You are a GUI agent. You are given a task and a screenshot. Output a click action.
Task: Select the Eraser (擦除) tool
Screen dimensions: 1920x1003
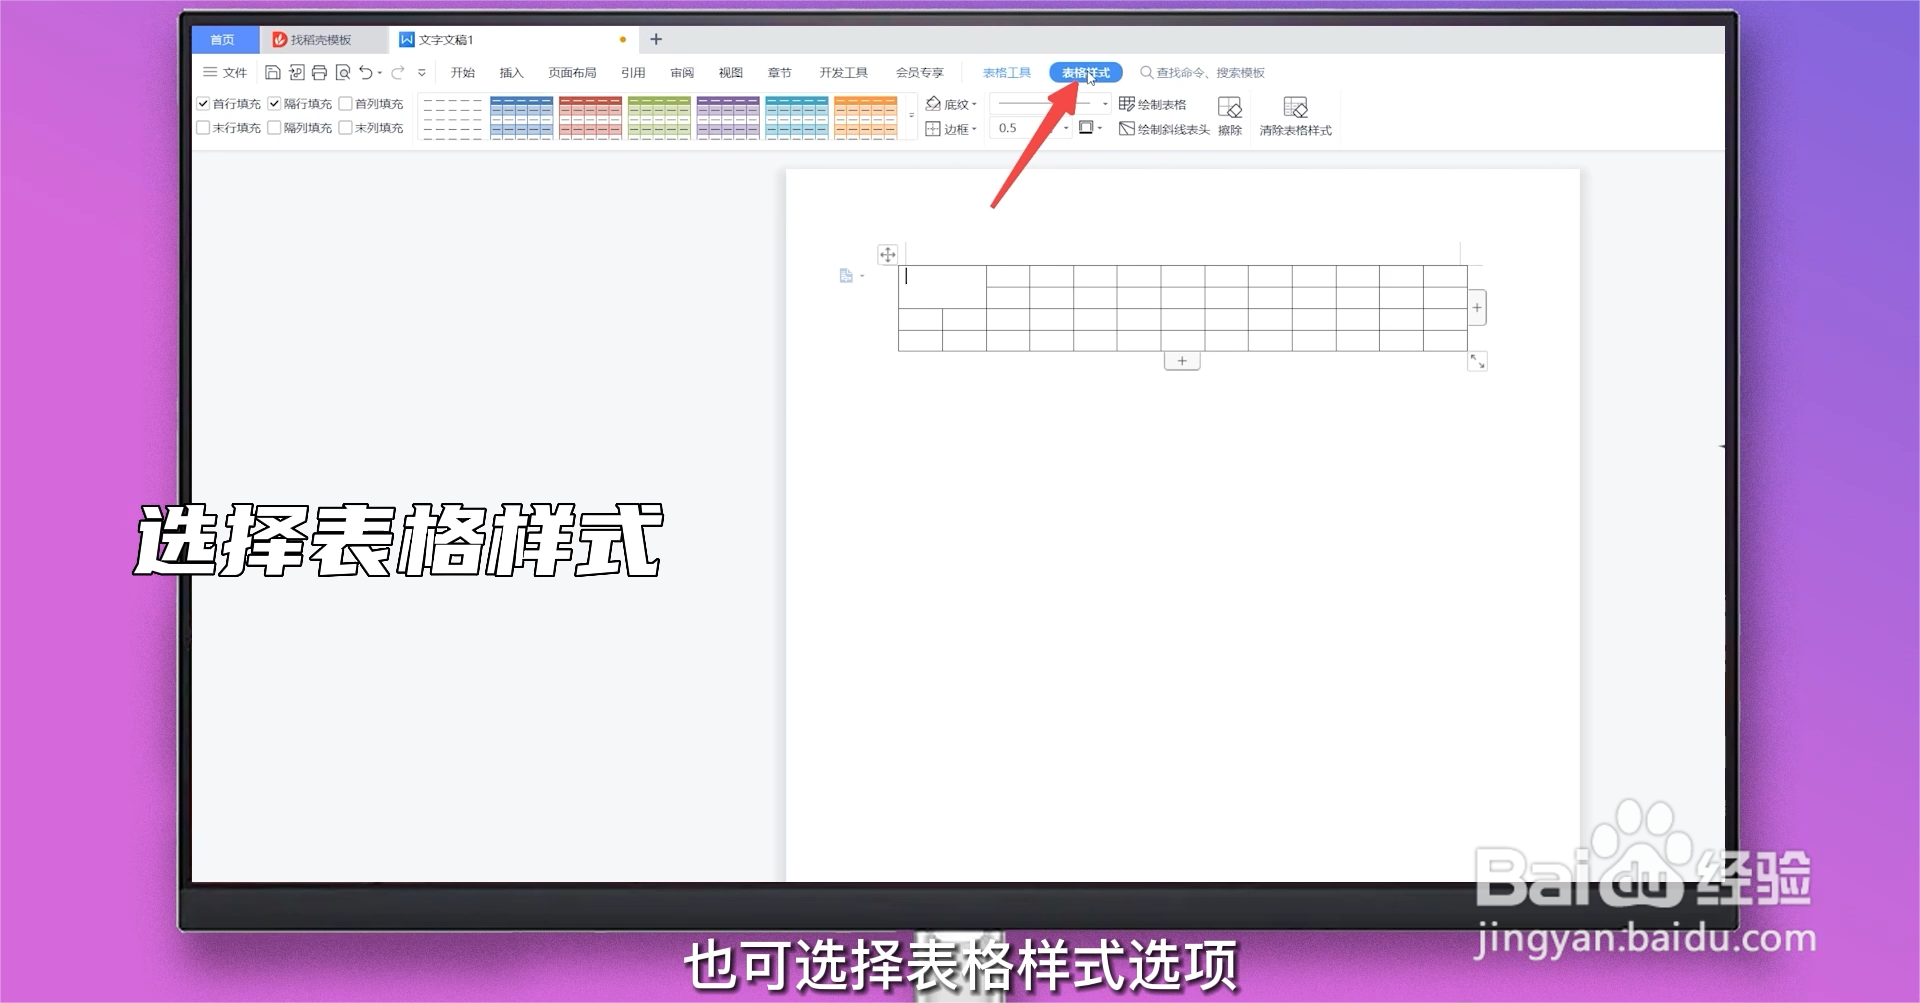[1230, 116]
